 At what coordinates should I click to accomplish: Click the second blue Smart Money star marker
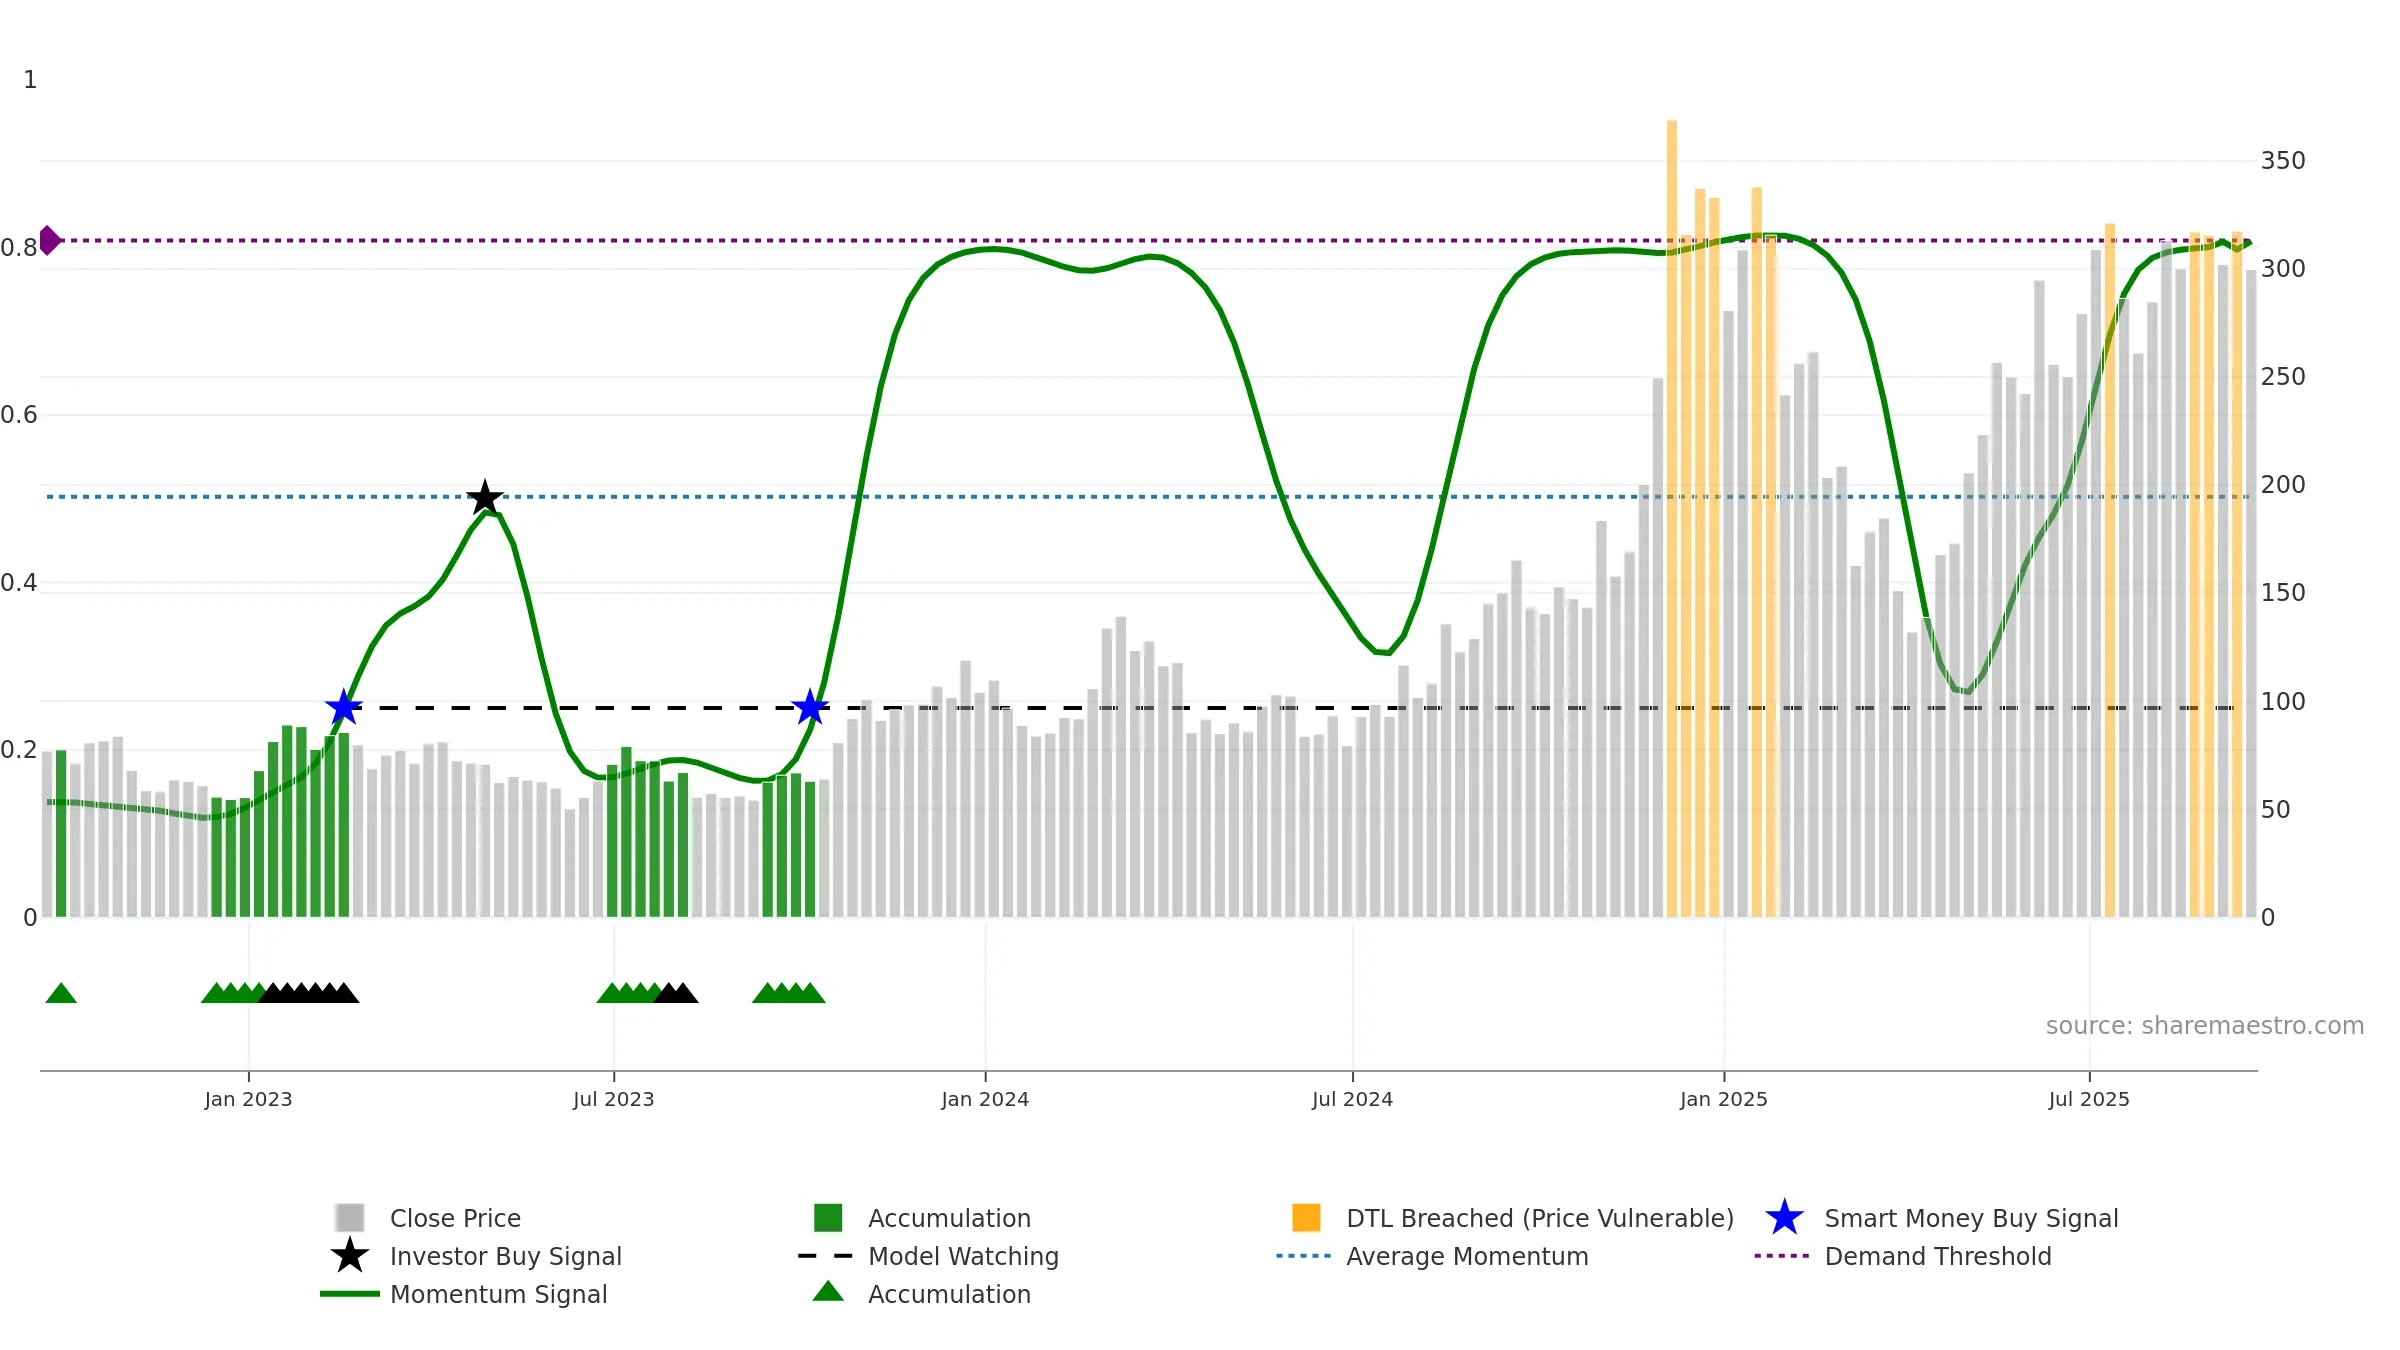(x=810, y=707)
